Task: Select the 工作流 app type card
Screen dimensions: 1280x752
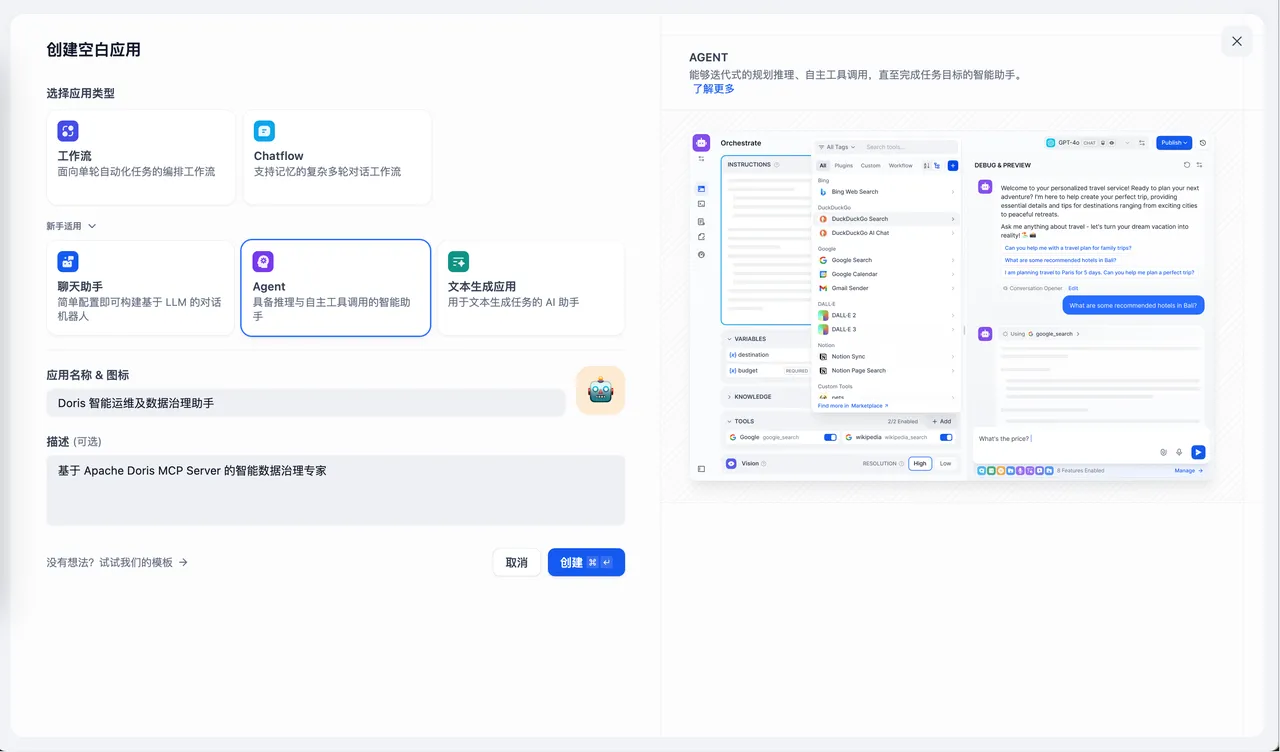Action: pyautogui.click(x=141, y=157)
